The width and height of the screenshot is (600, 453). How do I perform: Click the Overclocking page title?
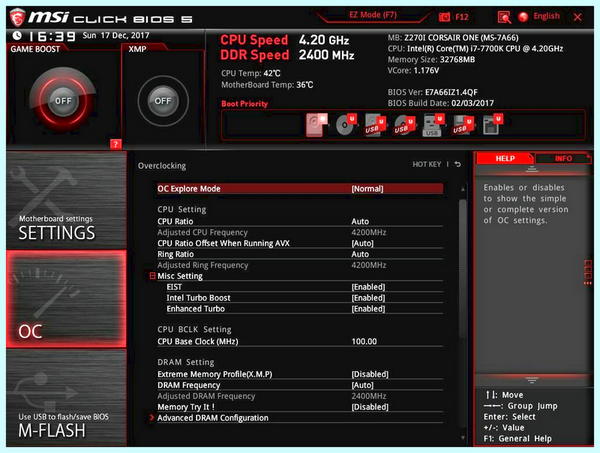pyautogui.click(x=162, y=166)
